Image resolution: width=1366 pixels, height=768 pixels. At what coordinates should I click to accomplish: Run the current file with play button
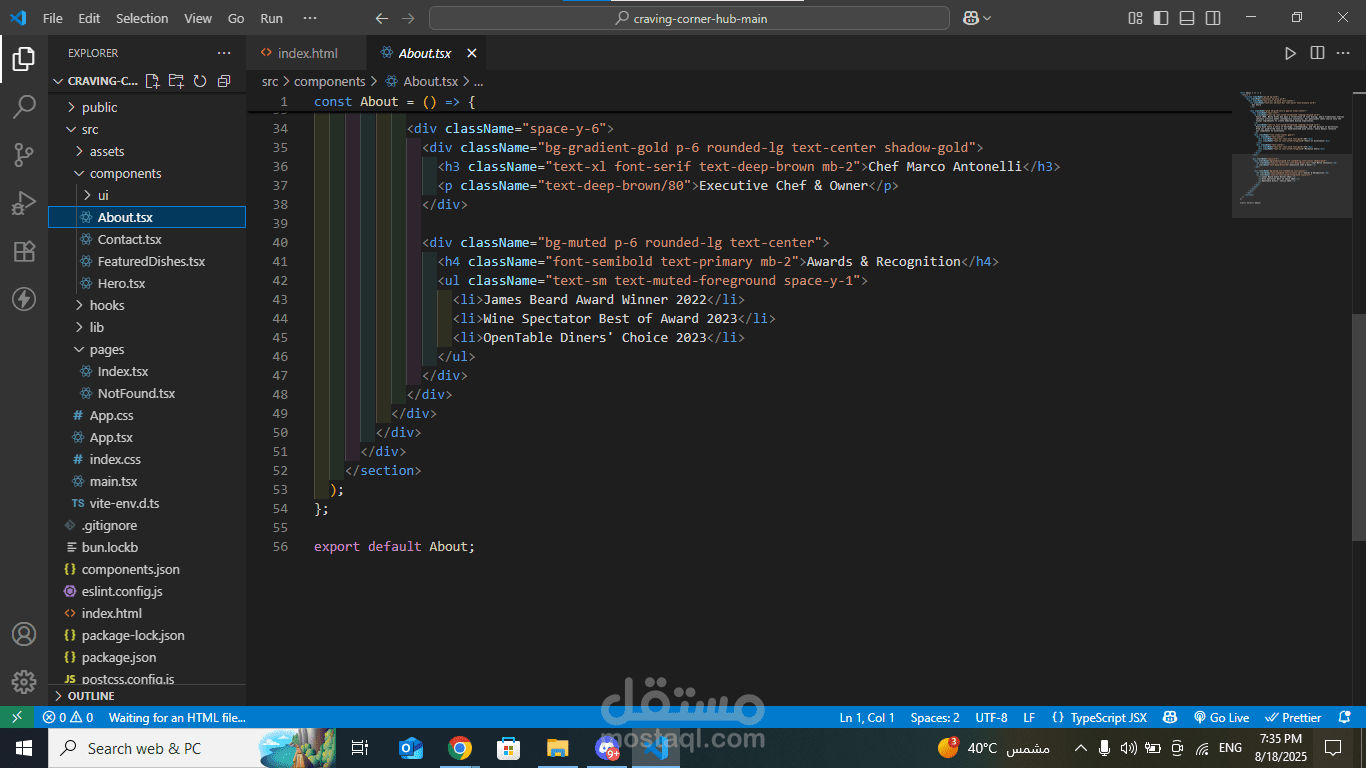pyautogui.click(x=1290, y=53)
